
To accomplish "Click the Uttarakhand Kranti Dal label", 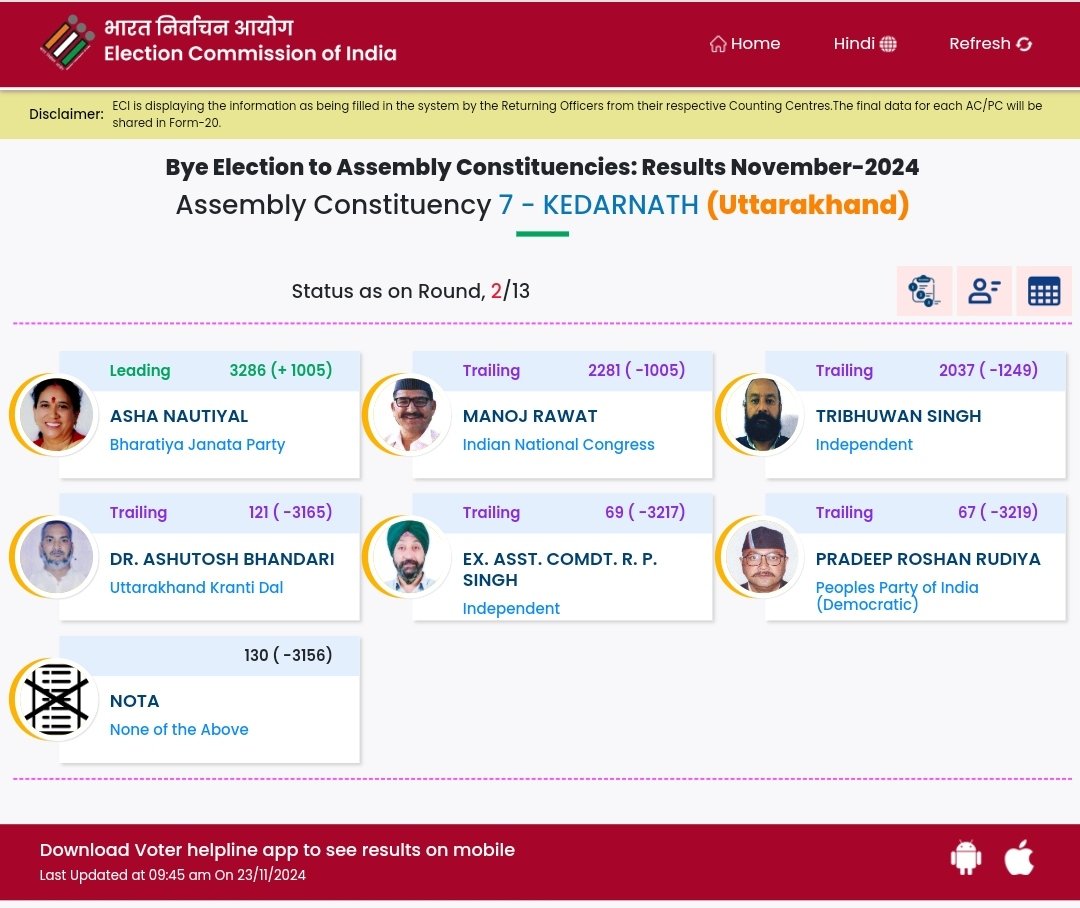I will (196, 588).
